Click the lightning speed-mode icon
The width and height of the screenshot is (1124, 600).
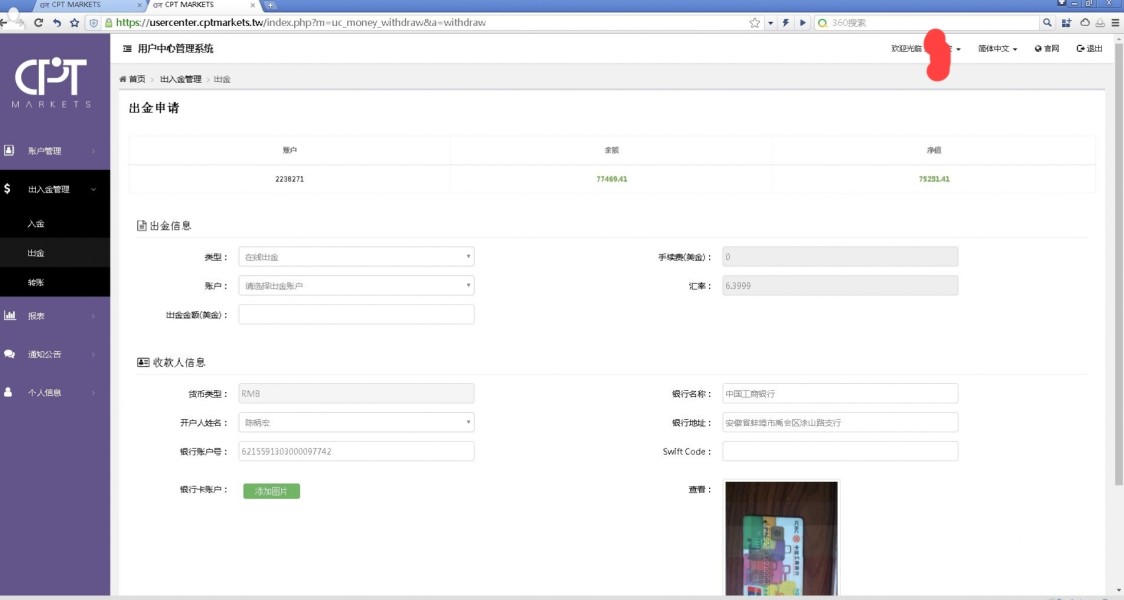point(786,23)
